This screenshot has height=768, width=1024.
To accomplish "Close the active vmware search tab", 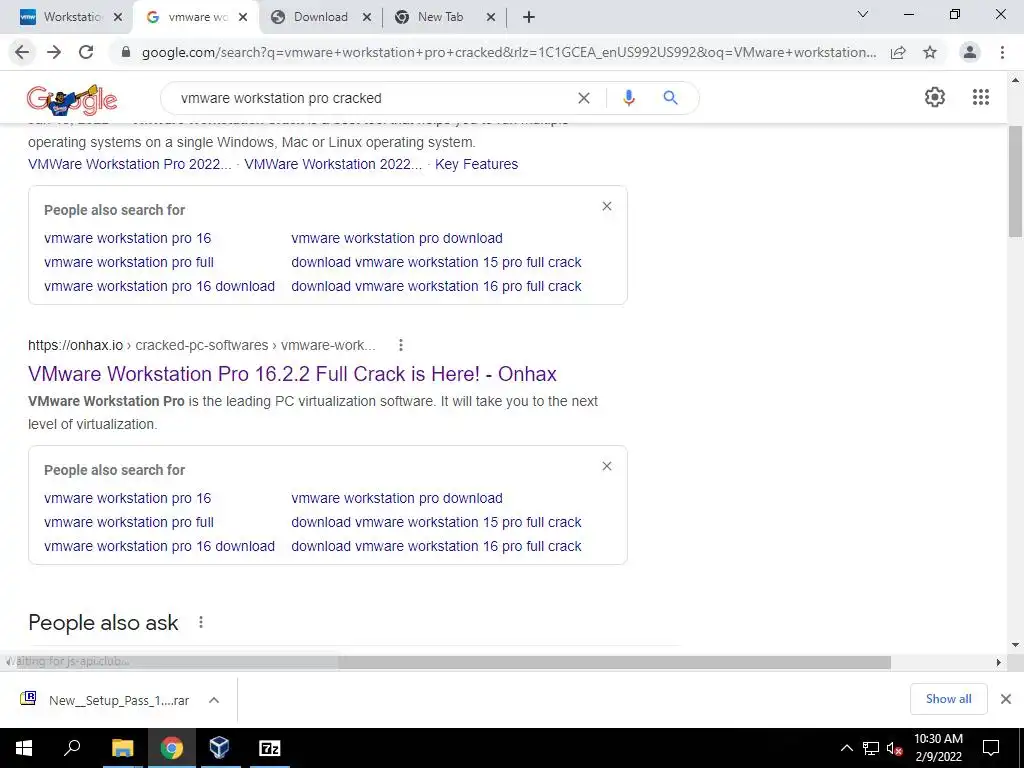I will point(243,18).
